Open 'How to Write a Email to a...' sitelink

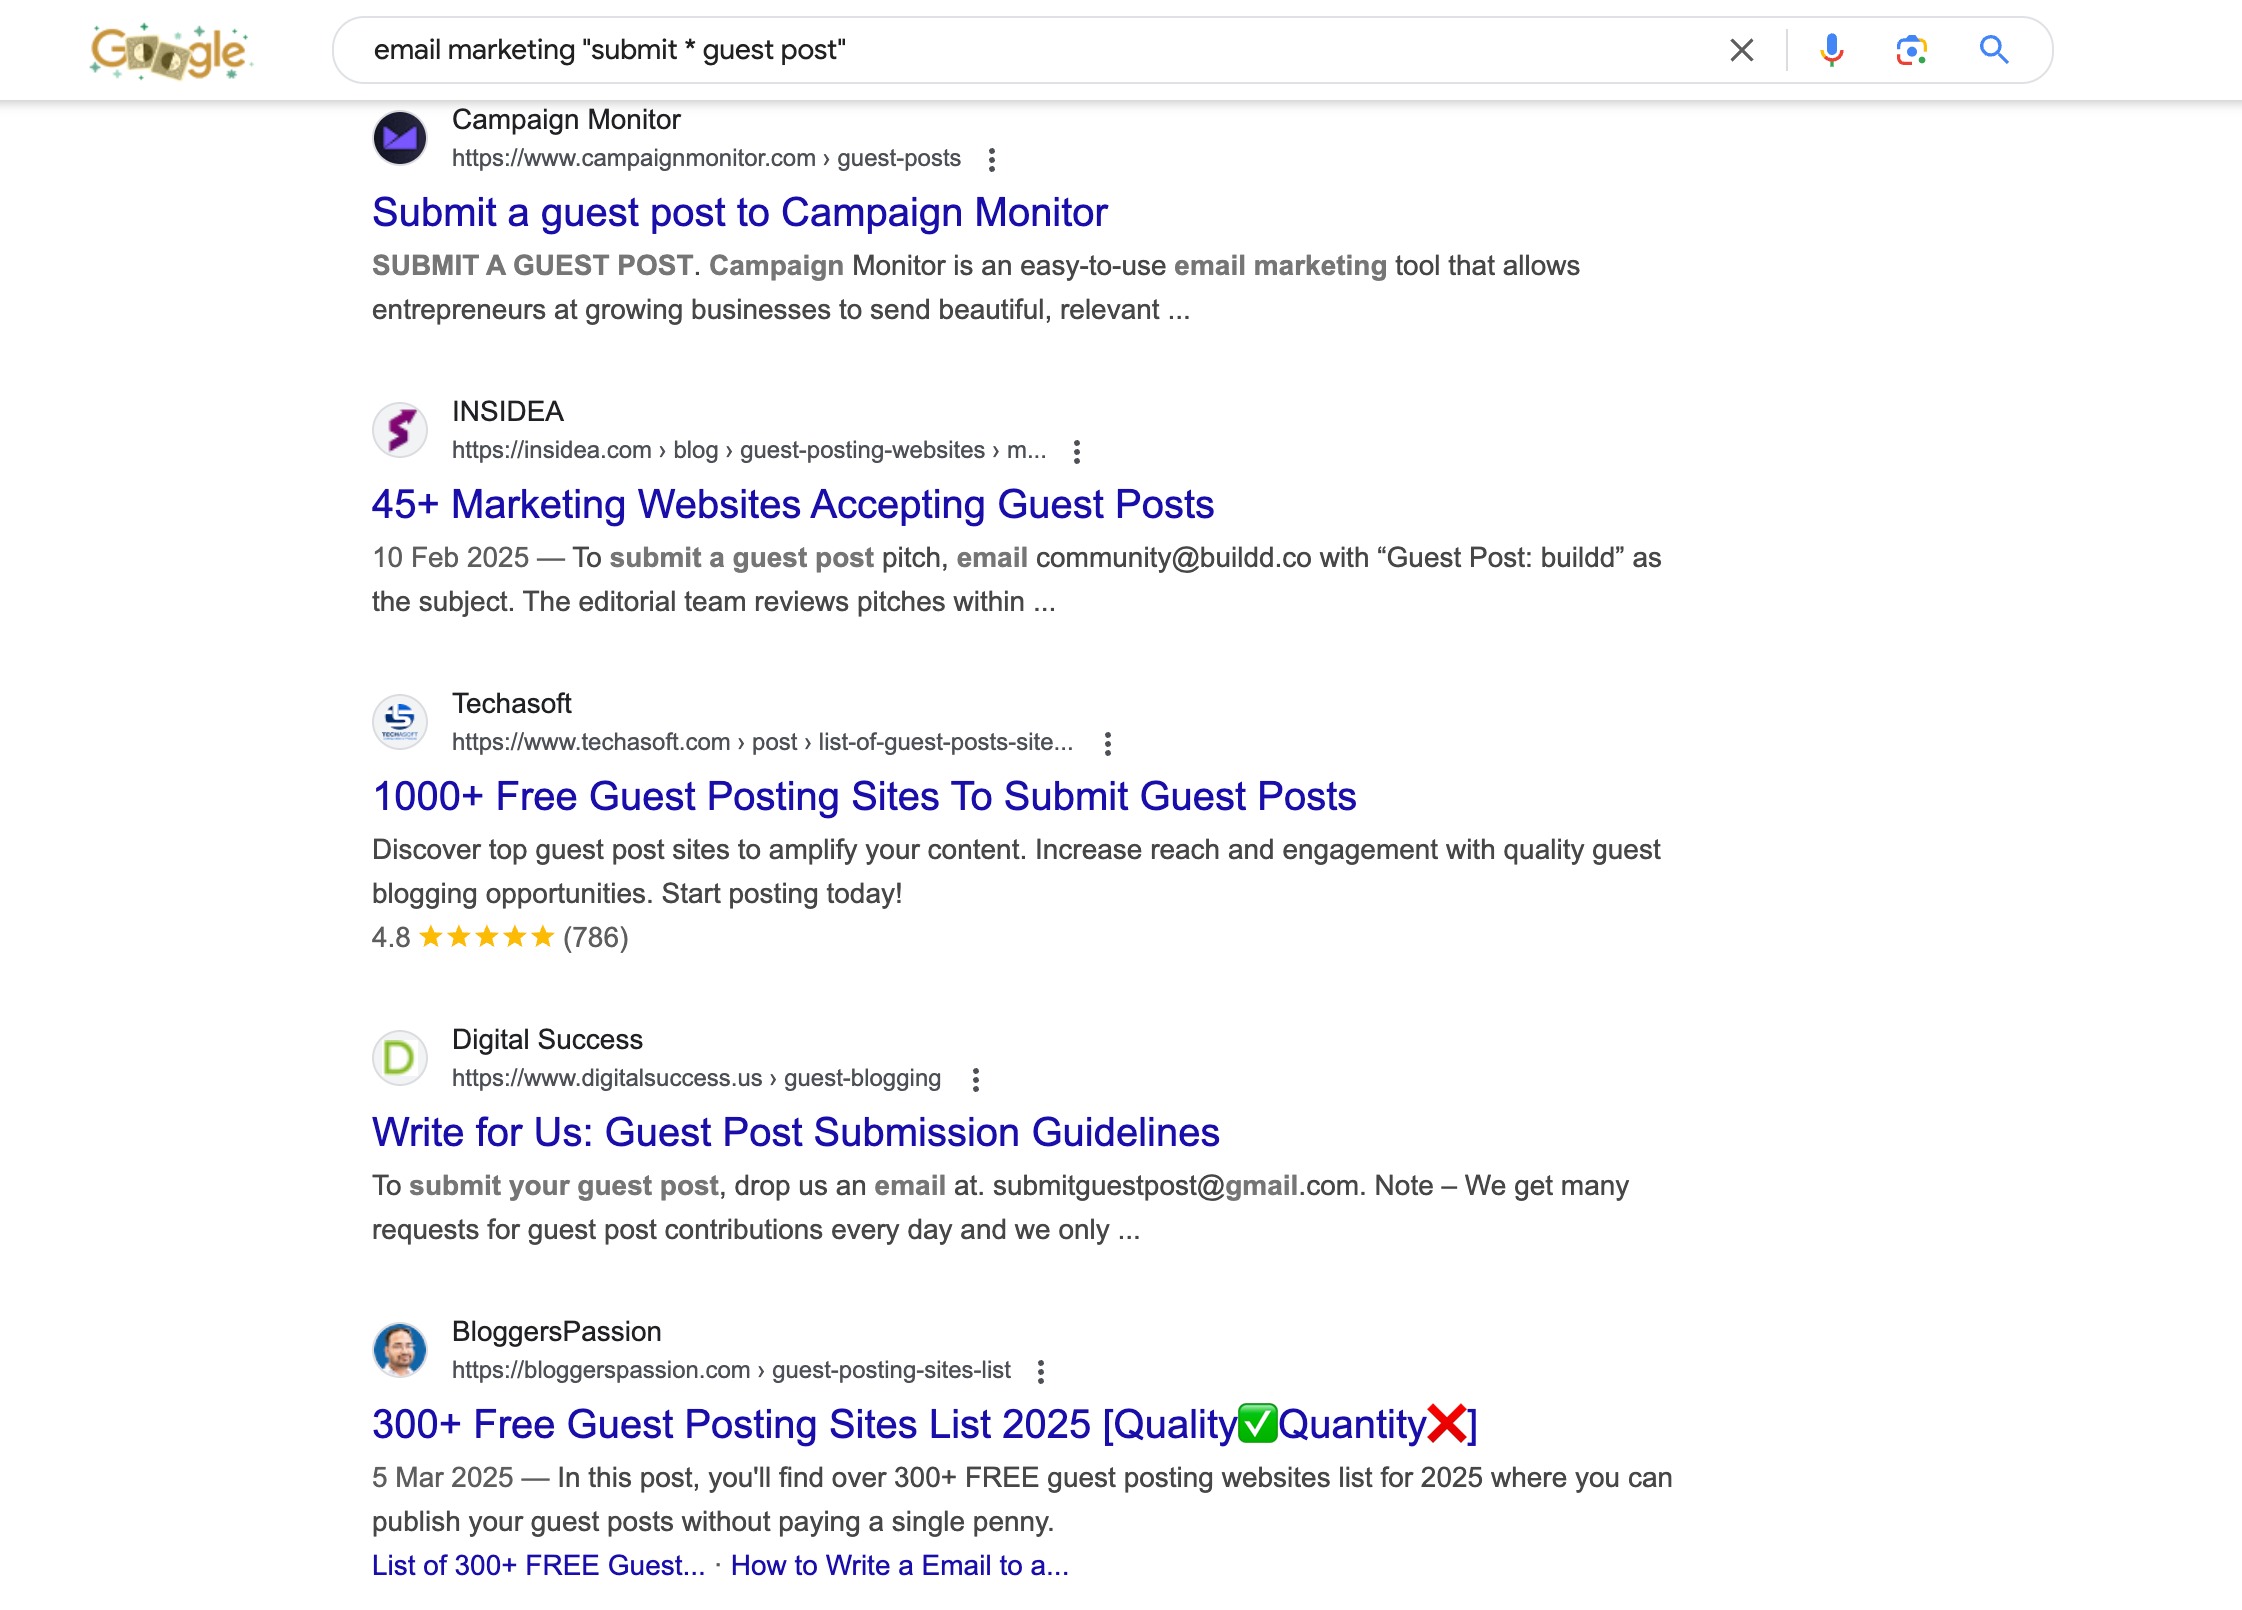pos(901,1565)
